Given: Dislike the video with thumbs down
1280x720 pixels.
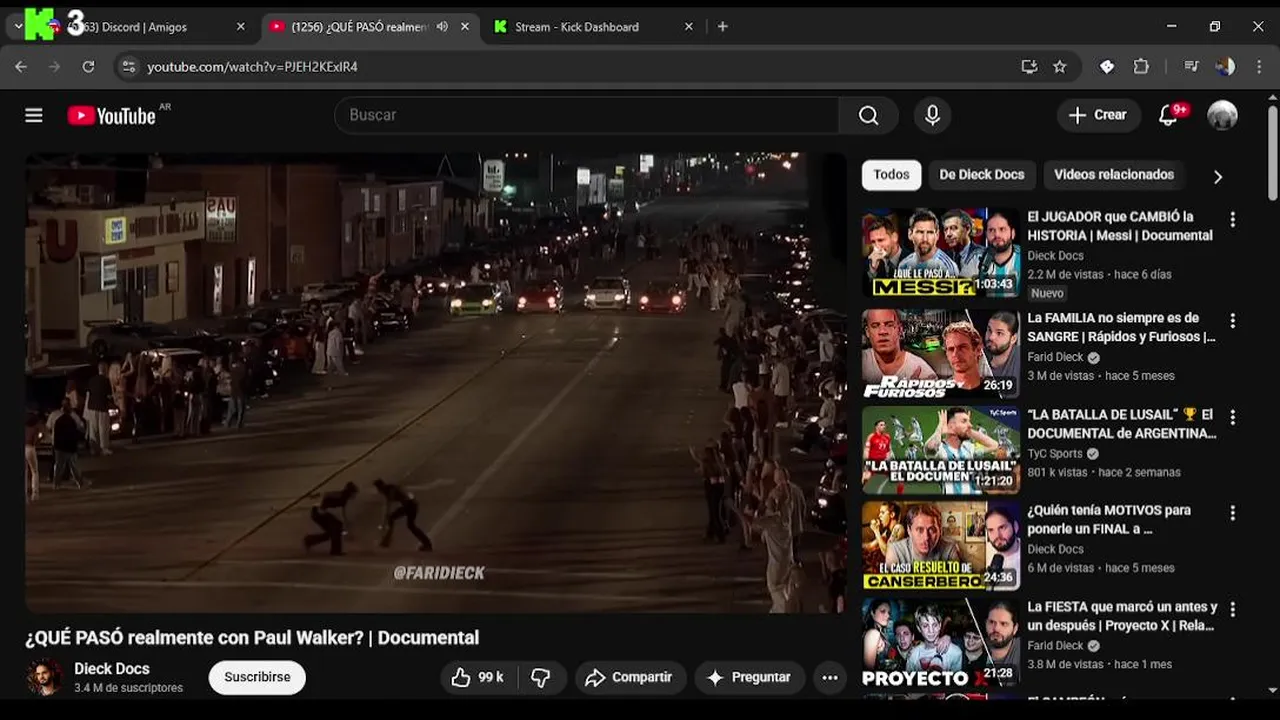Looking at the screenshot, I should tap(540, 677).
